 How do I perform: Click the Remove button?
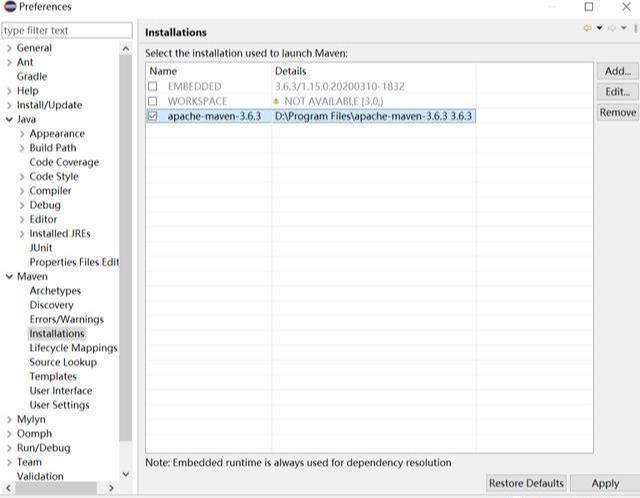coord(618,113)
